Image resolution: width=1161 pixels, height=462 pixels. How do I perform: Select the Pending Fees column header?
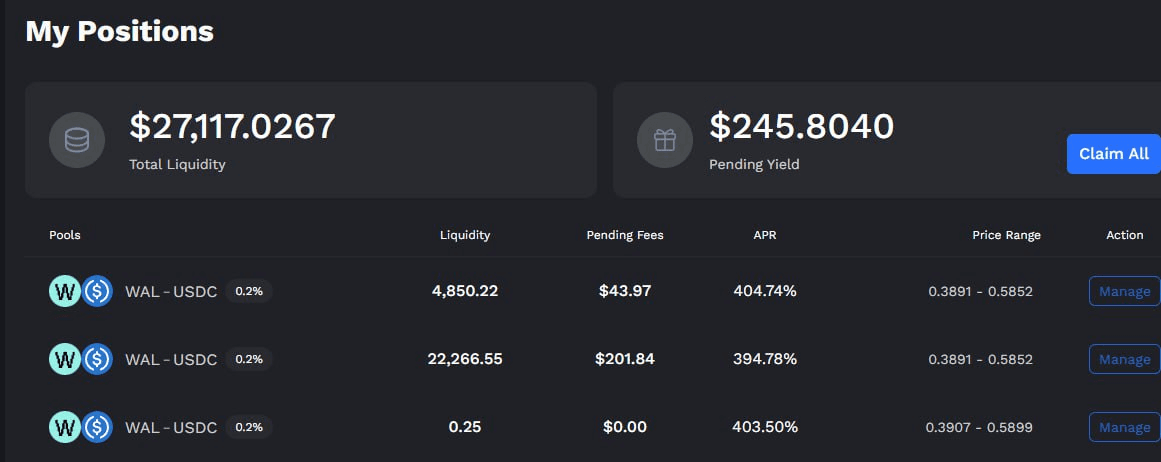[x=625, y=235]
